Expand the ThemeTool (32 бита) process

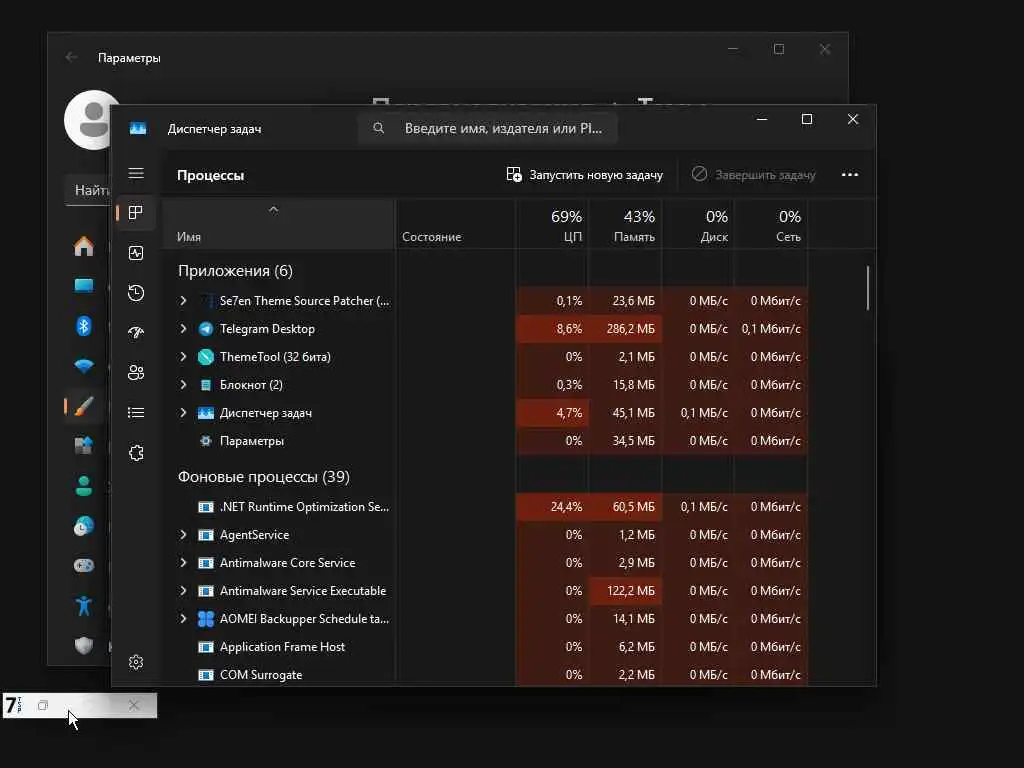click(184, 357)
